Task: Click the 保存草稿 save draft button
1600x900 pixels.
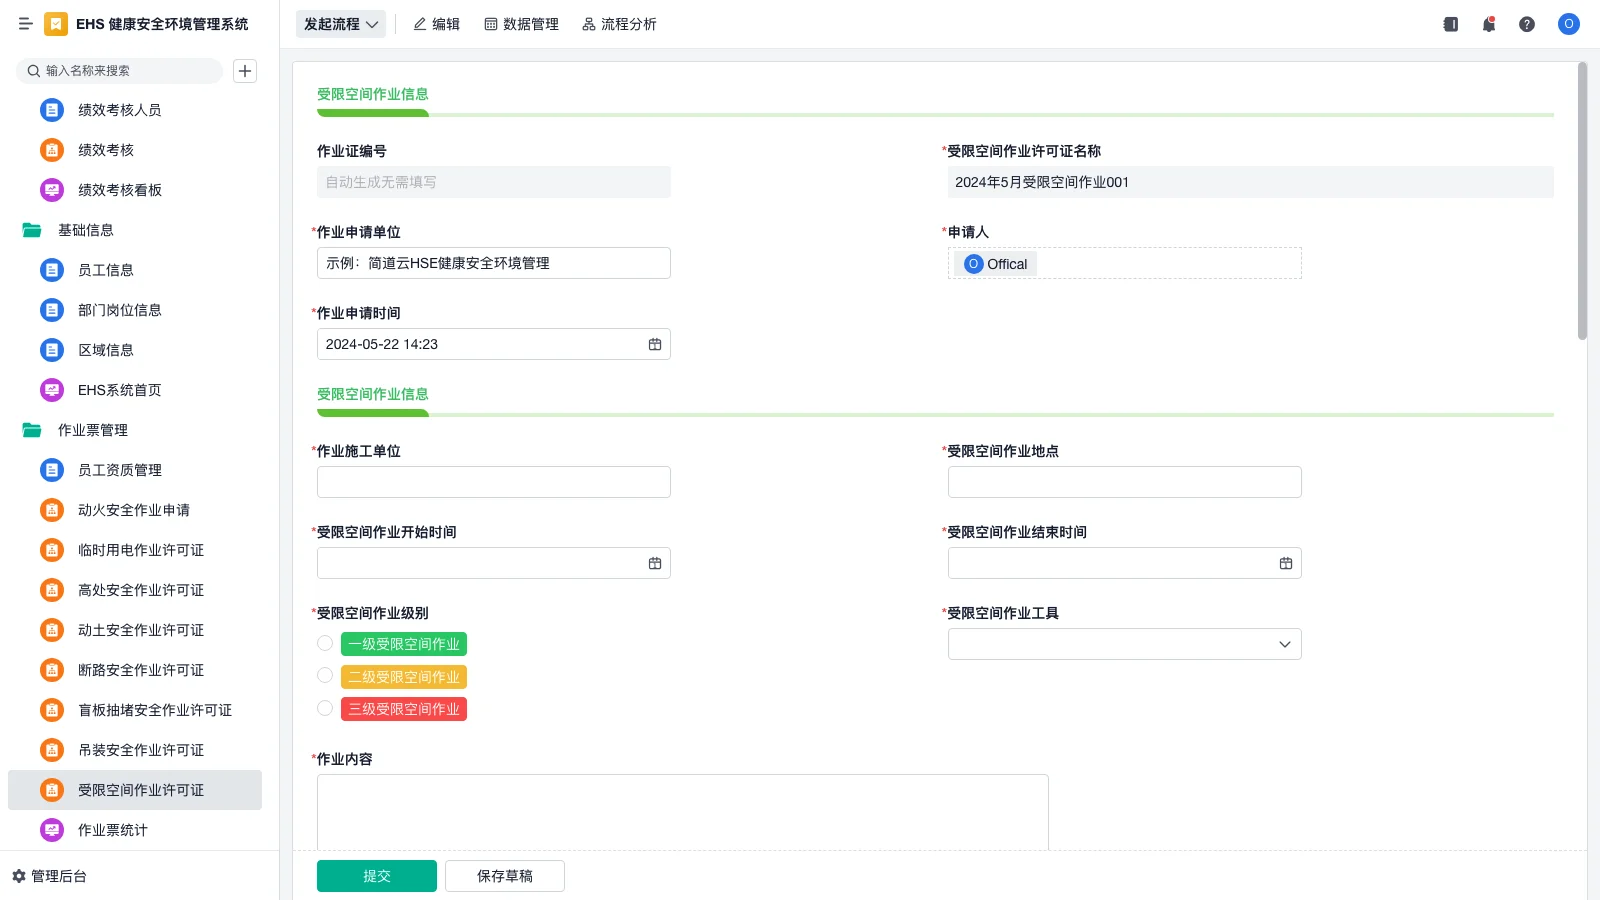Action: 504,875
